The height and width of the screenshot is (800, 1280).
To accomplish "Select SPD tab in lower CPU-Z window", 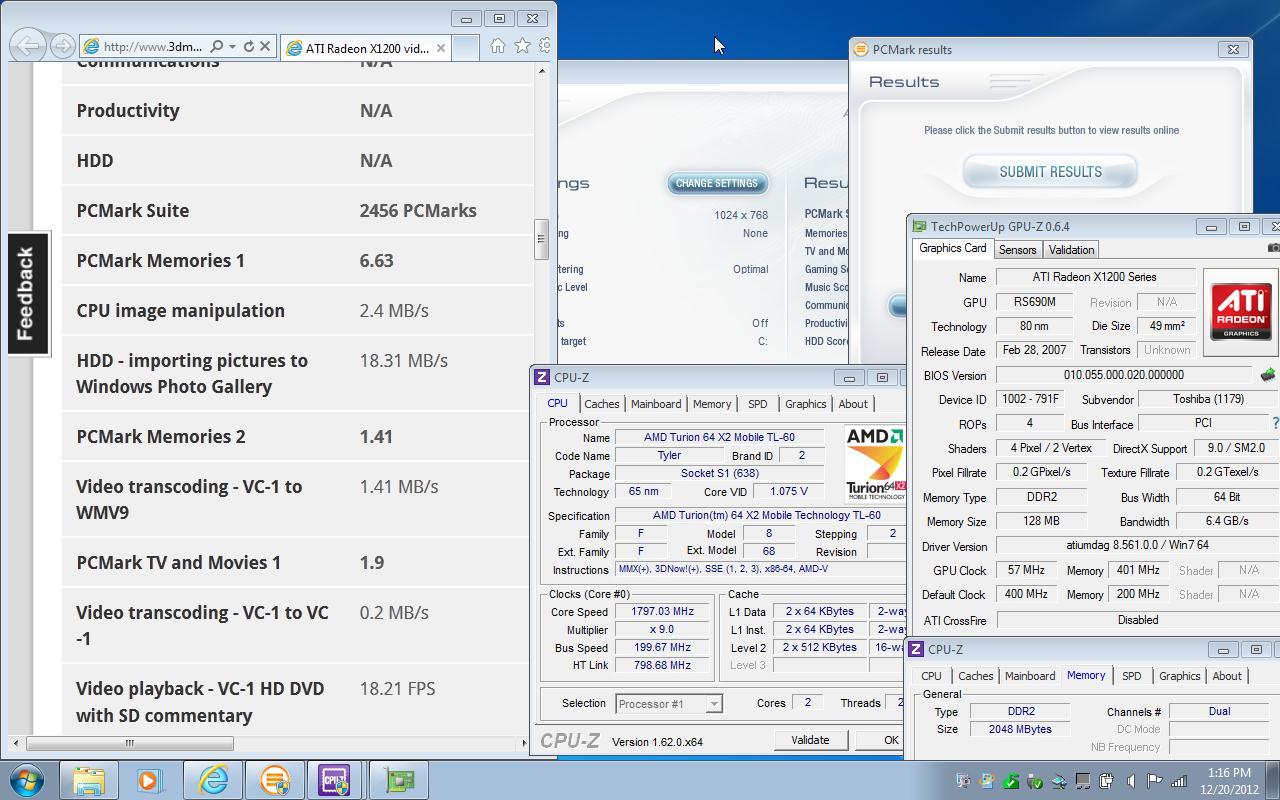I will (1131, 676).
